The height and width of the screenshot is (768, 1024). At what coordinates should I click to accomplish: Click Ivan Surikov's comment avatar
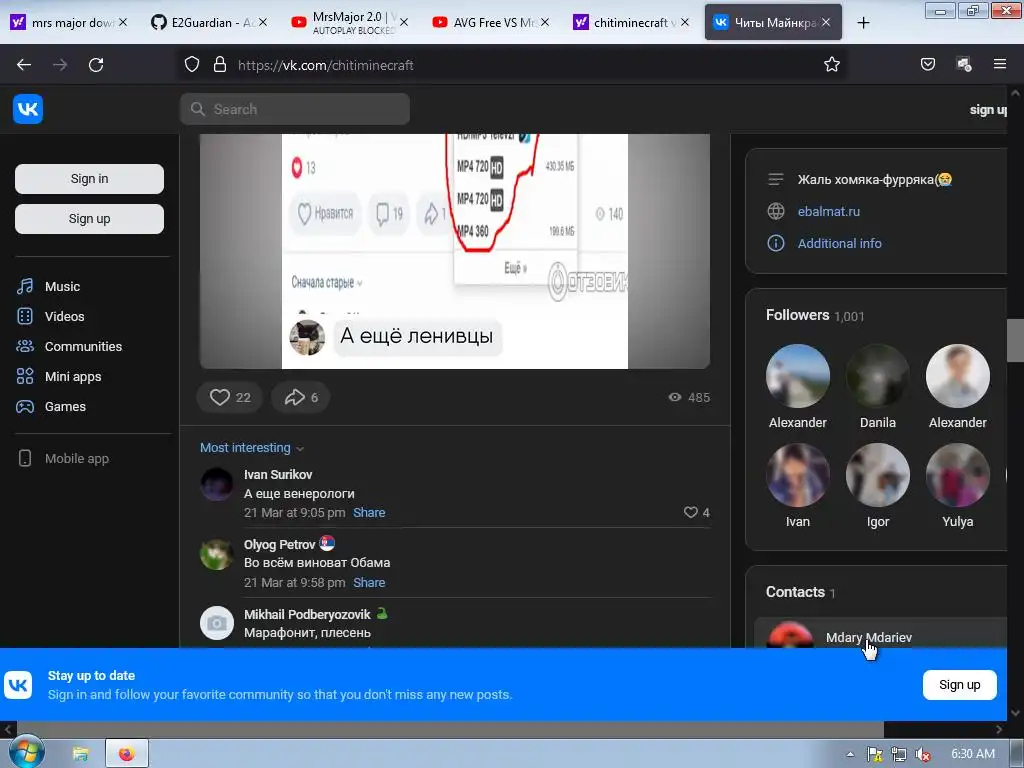click(x=217, y=485)
